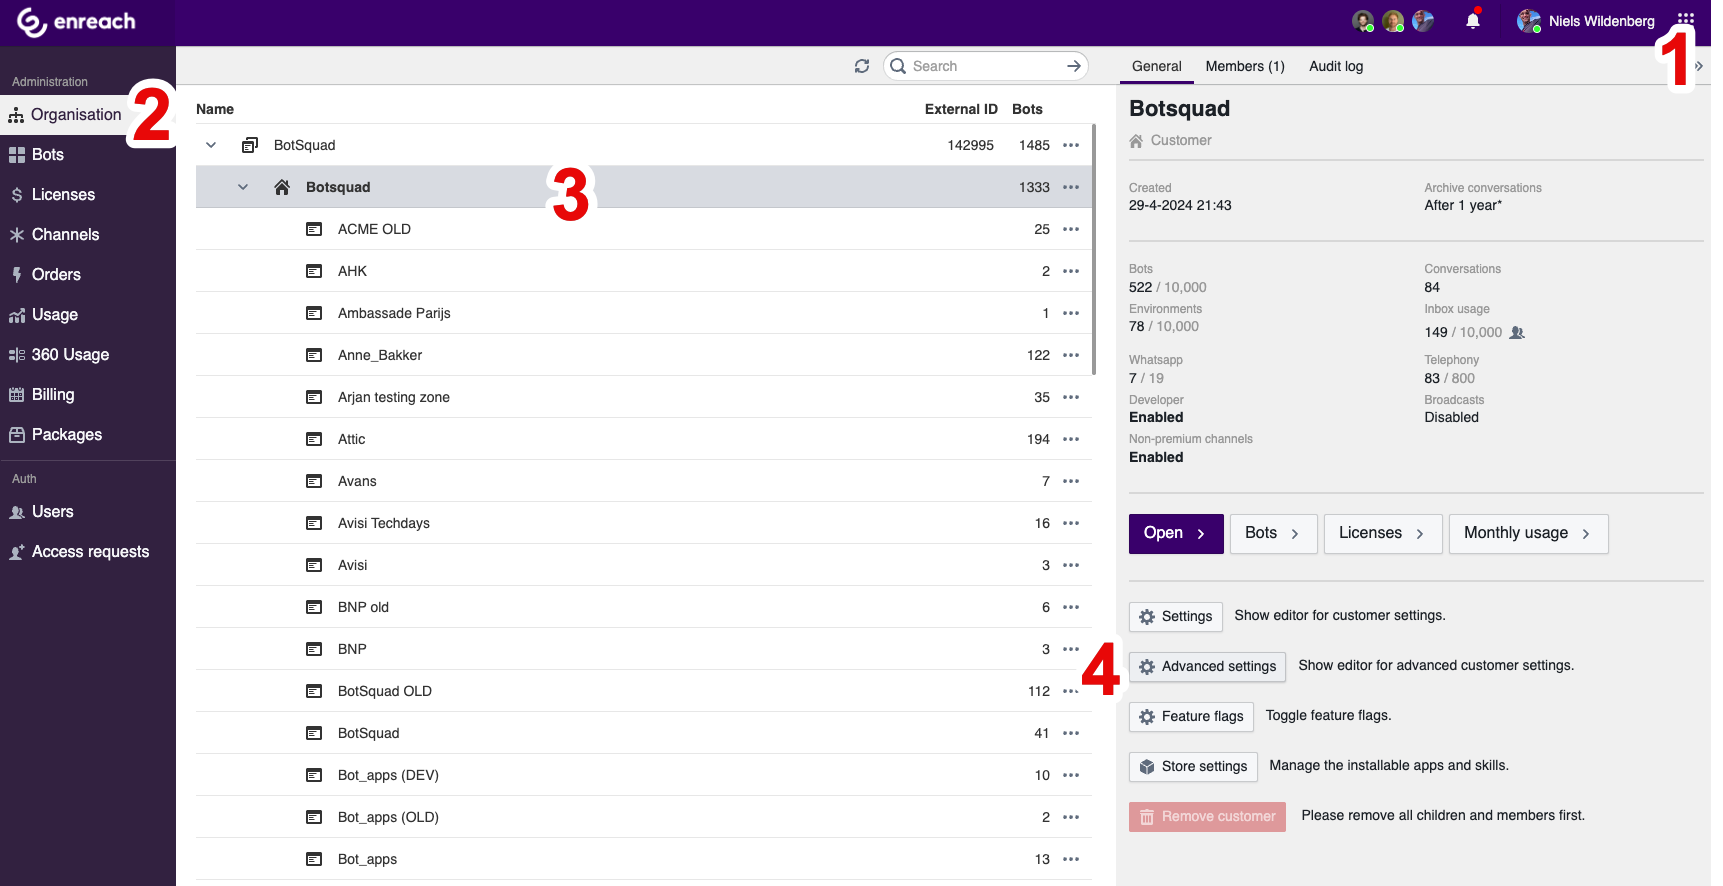Screen dimensions: 1723x886
Task: Open the notifications bell
Action: (1472, 21)
